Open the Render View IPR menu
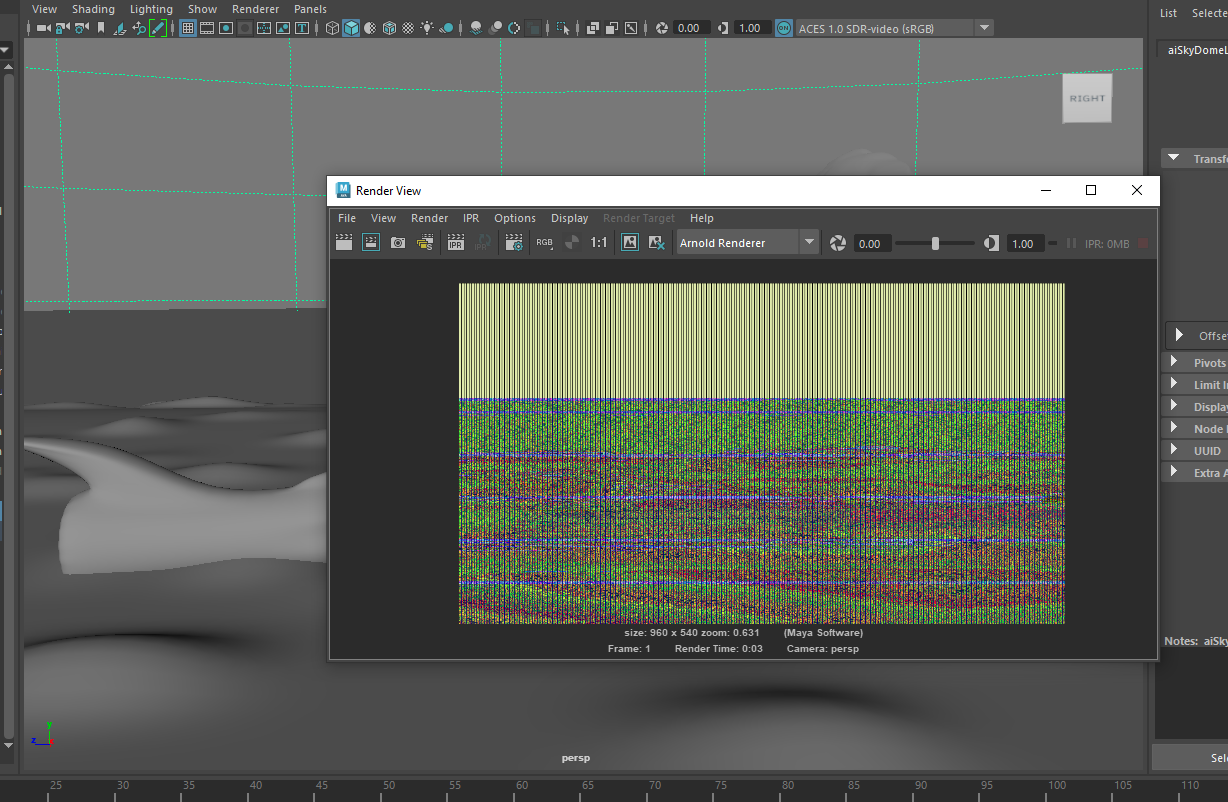The width and height of the screenshot is (1228, 802). [x=471, y=218]
